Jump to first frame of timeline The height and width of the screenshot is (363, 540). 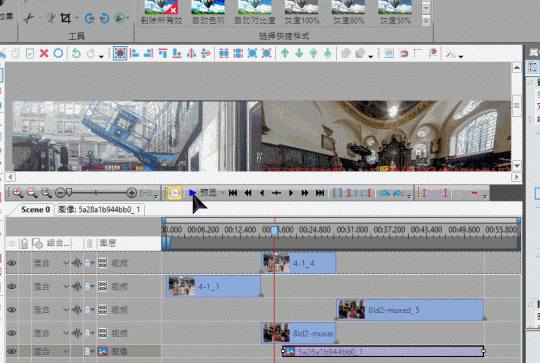point(233,193)
